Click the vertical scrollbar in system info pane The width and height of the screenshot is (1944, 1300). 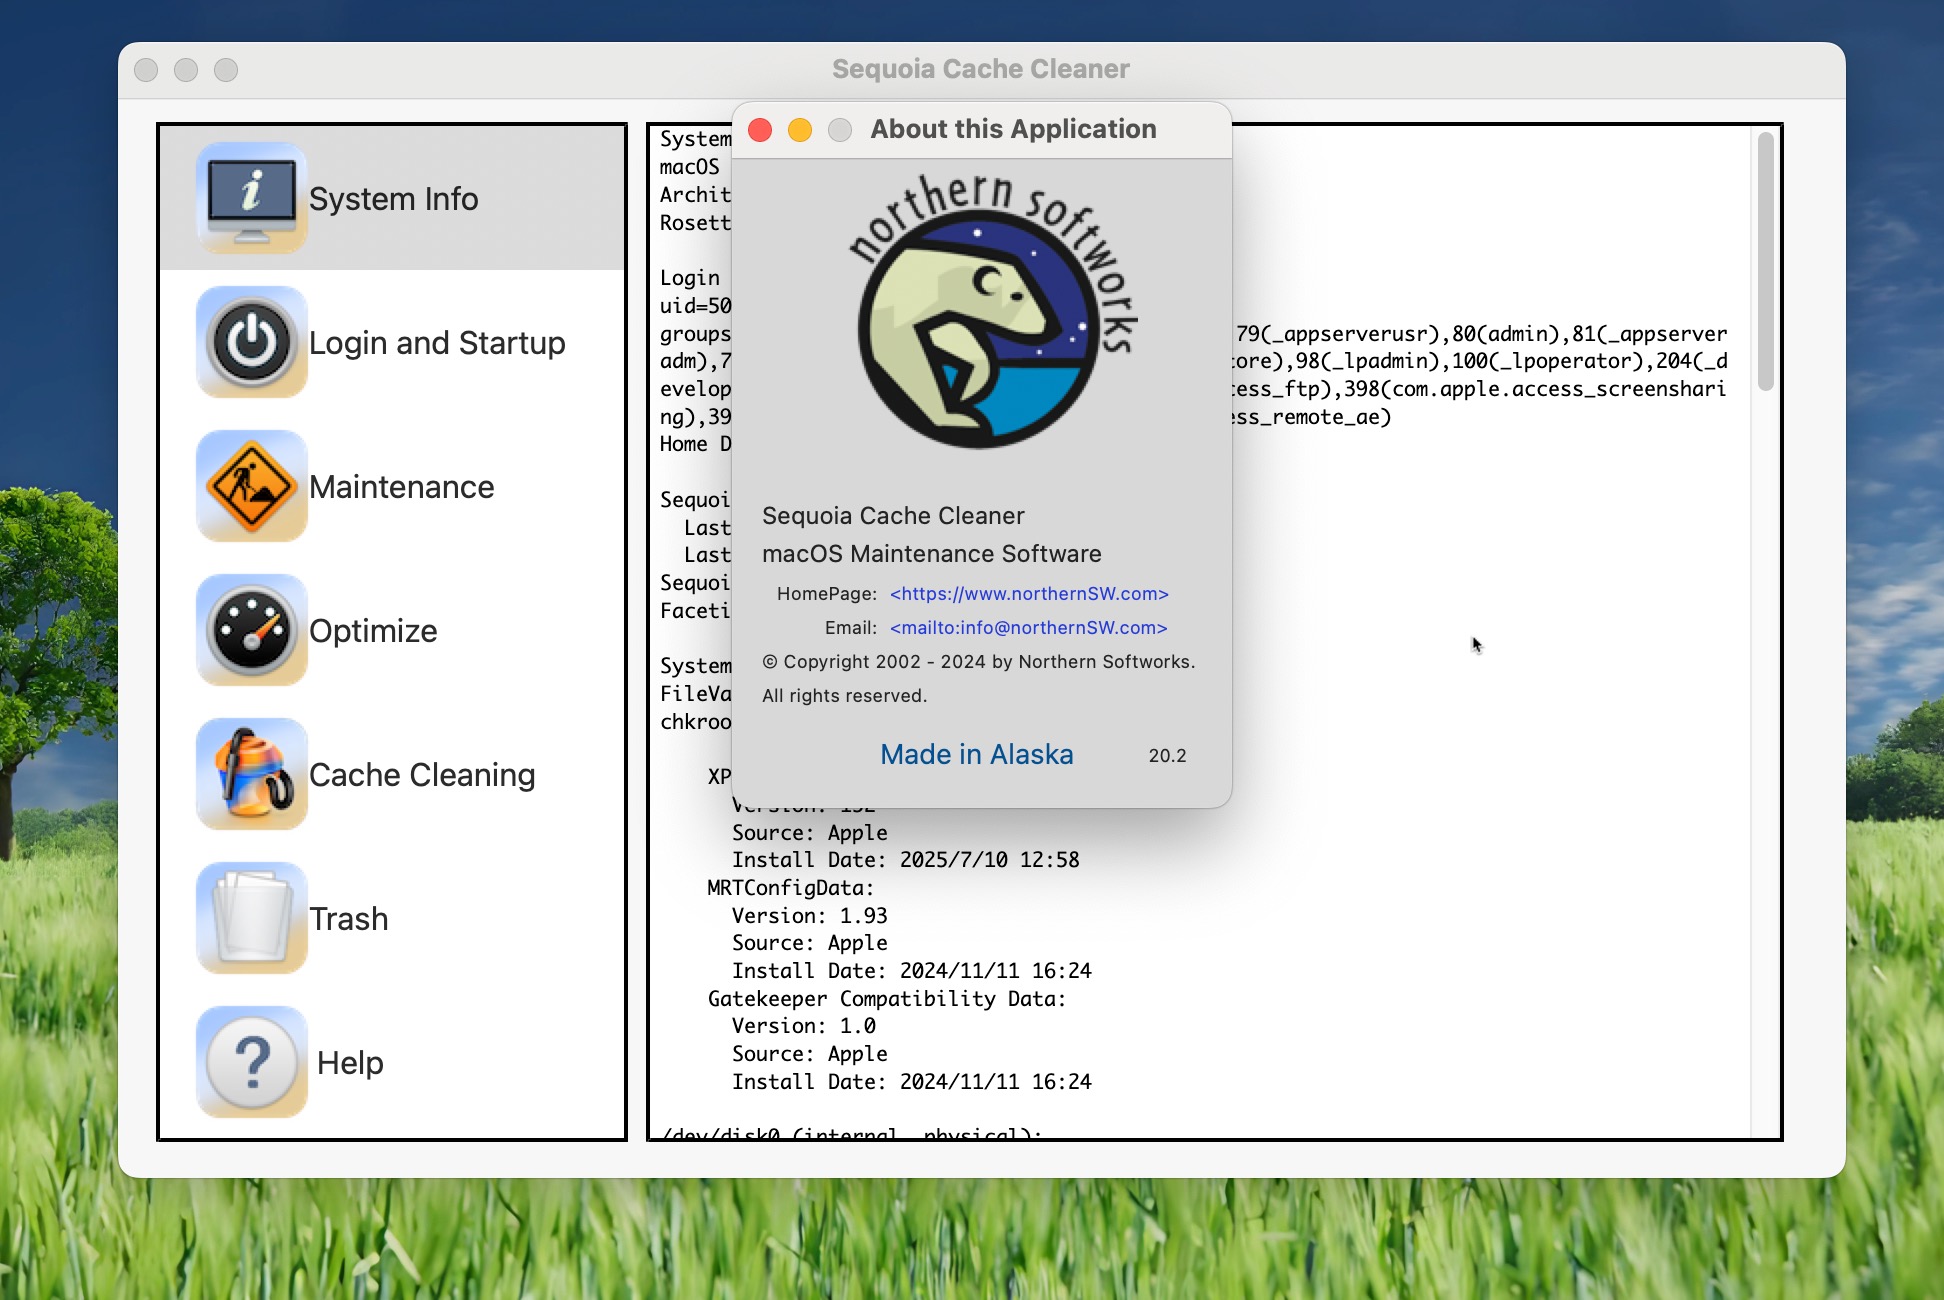1765,262
